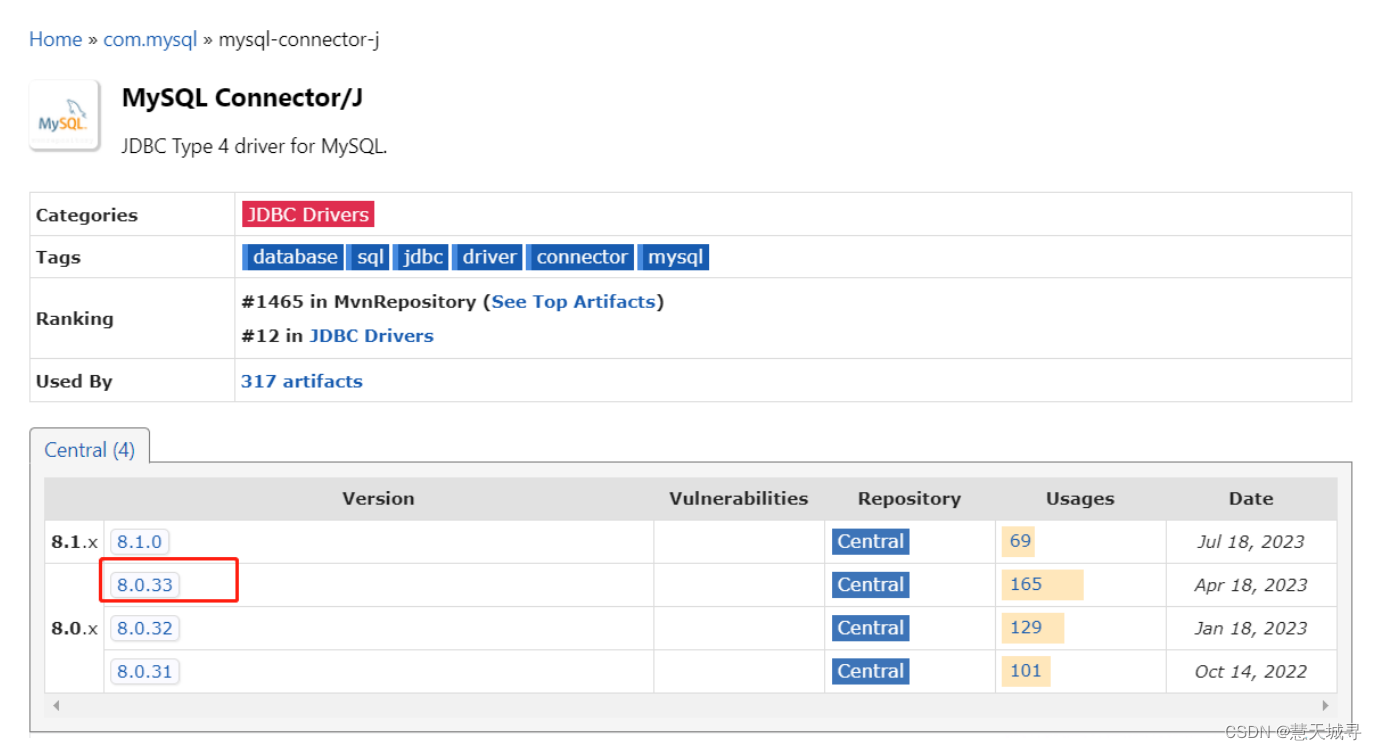
Task: Open See Top Artifacts link
Action: 573,301
